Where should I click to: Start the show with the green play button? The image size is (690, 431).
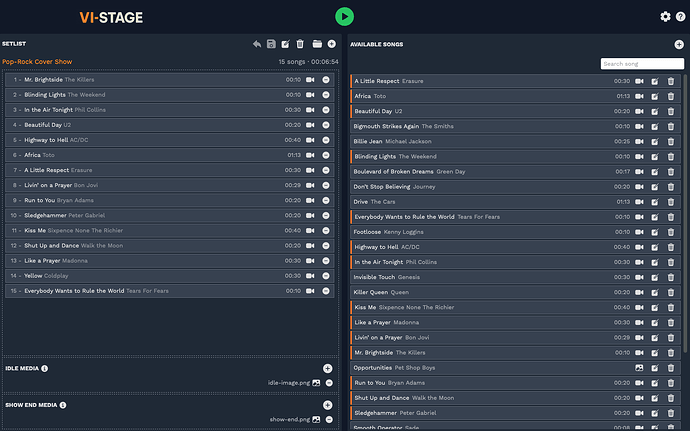pyautogui.click(x=345, y=17)
